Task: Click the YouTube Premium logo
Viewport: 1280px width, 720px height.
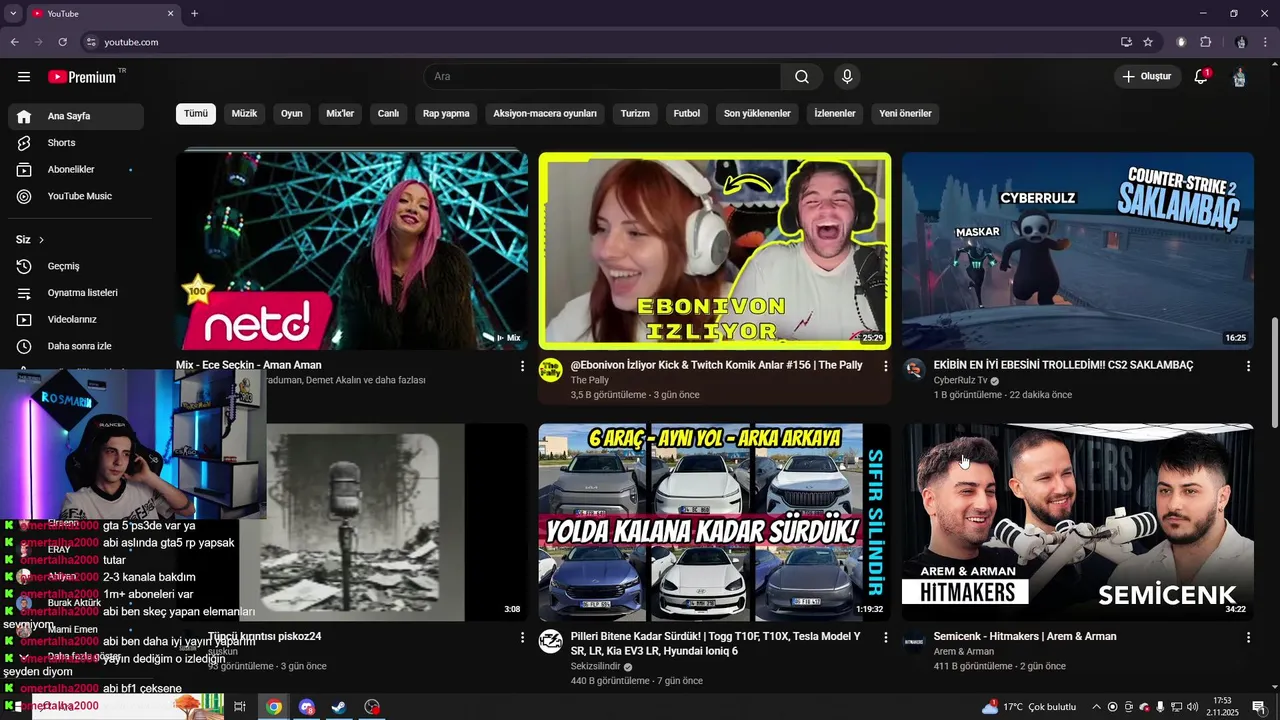Action: click(82, 77)
